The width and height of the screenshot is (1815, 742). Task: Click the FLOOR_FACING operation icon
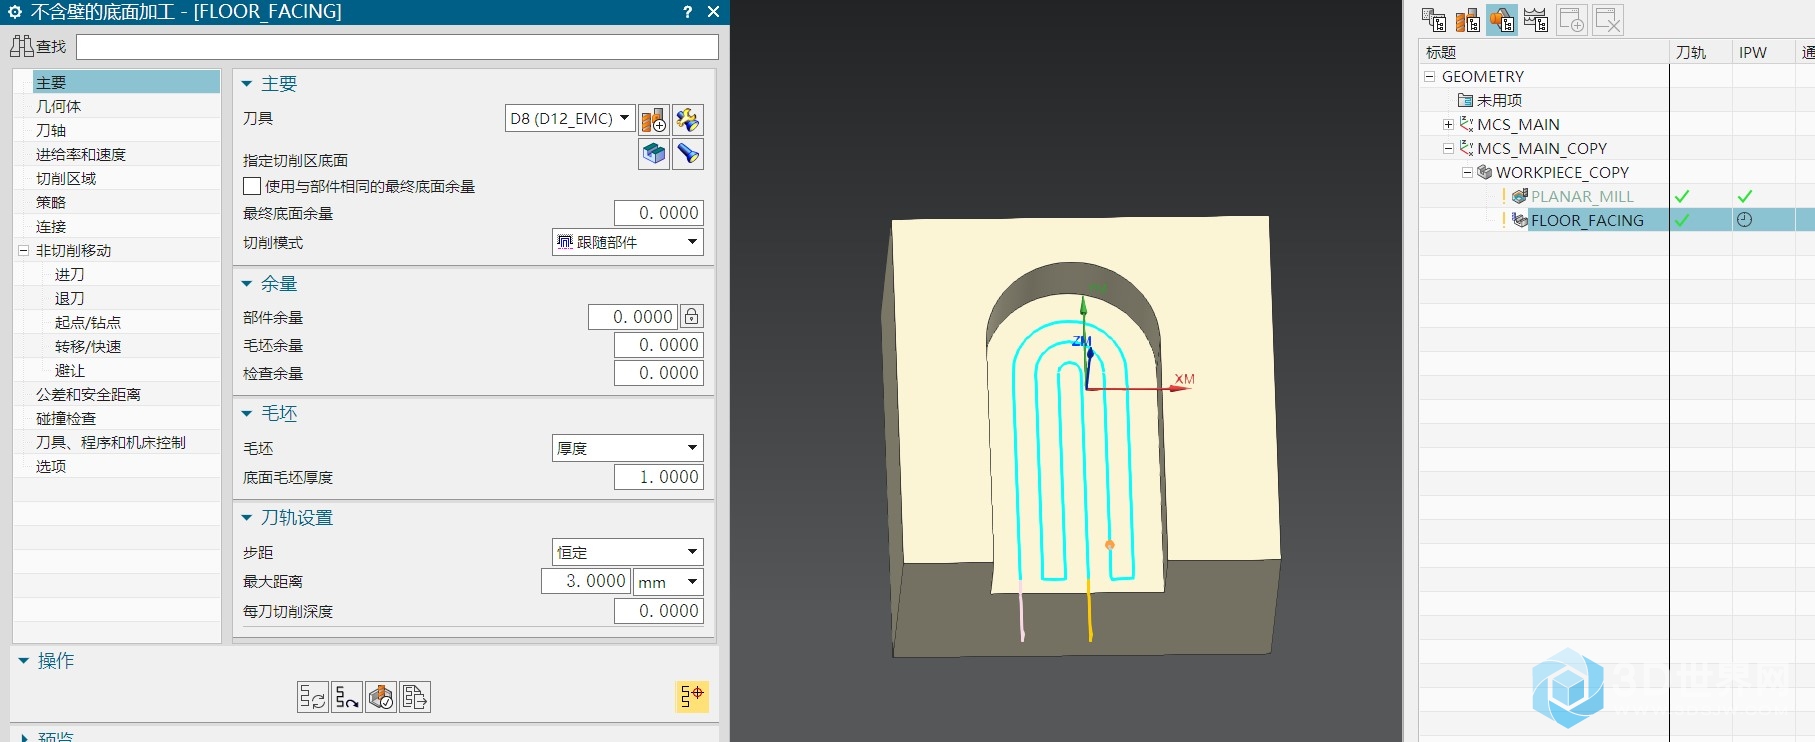coord(1520,220)
